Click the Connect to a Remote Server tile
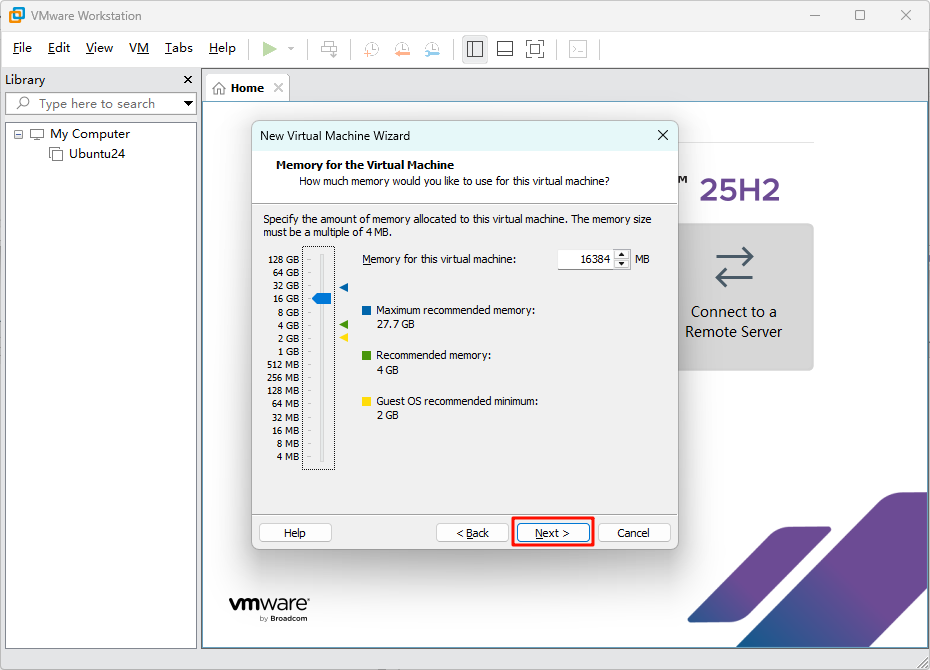 click(x=746, y=297)
